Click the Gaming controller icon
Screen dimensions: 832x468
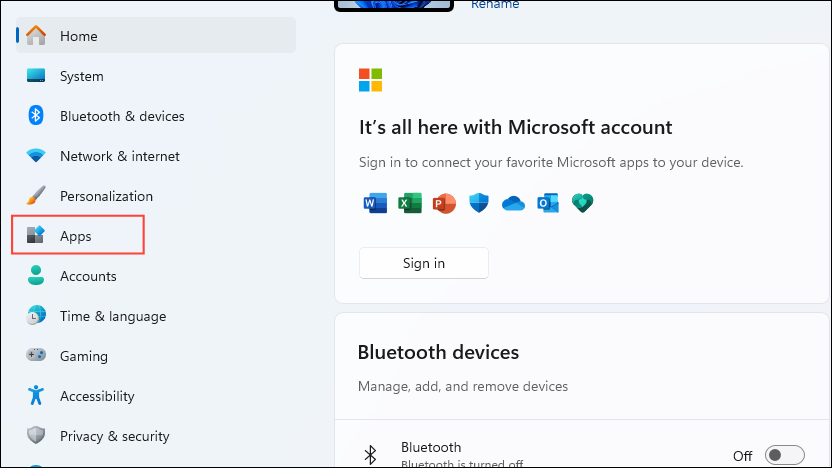coord(36,355)
